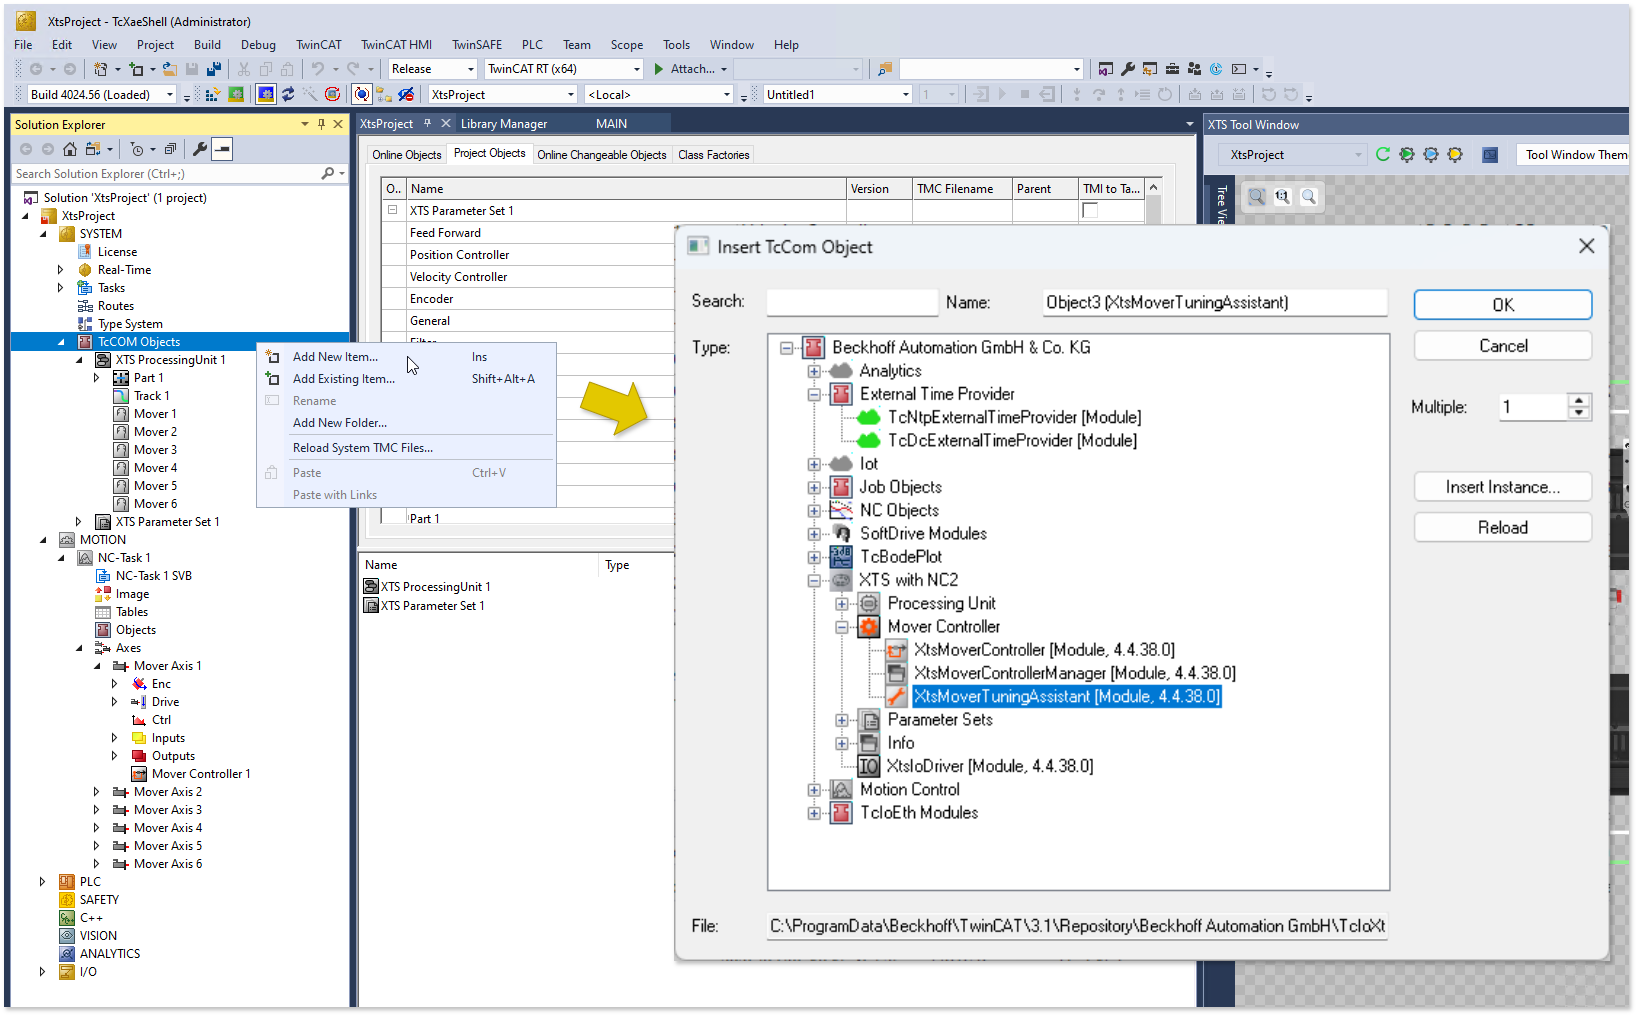Click Cancel in Insert TcCom Object dialog
Viewport: 1637px width, 1015px height.
pyautogui.click(x=1503, y=346)
